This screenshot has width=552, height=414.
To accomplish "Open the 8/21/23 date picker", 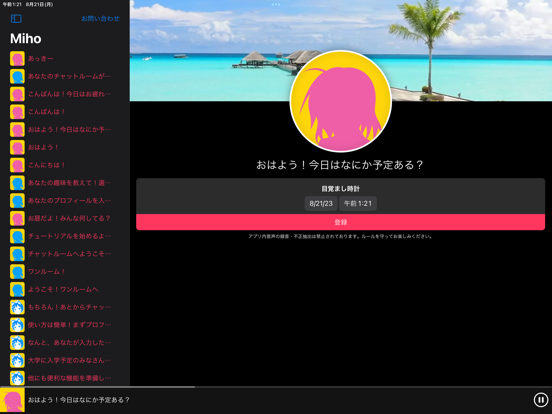I will [x=321, y=203].
